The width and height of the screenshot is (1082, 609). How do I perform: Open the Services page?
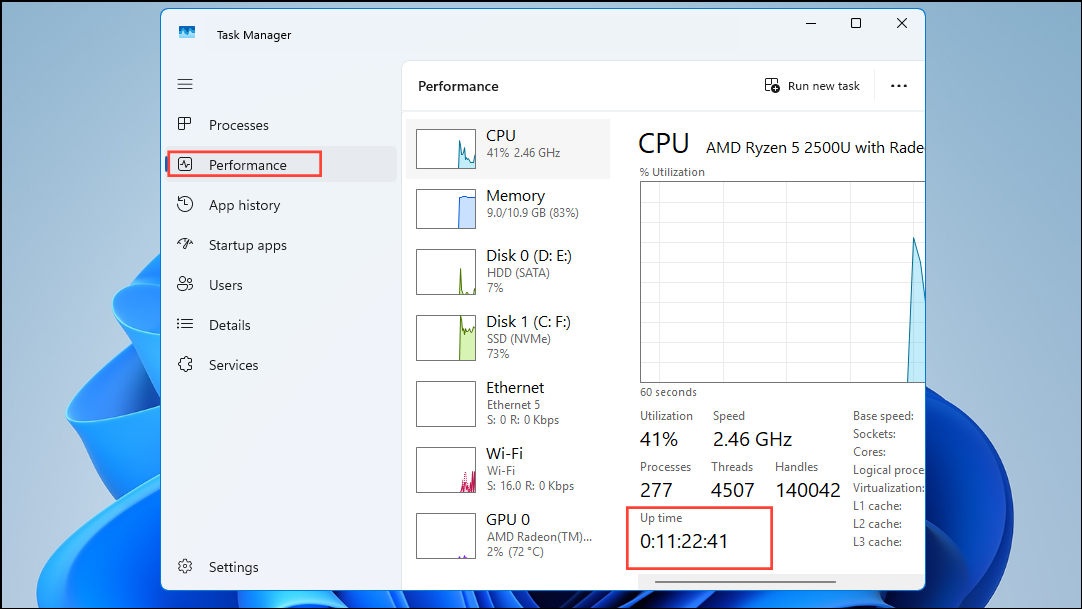coord(282,365)
